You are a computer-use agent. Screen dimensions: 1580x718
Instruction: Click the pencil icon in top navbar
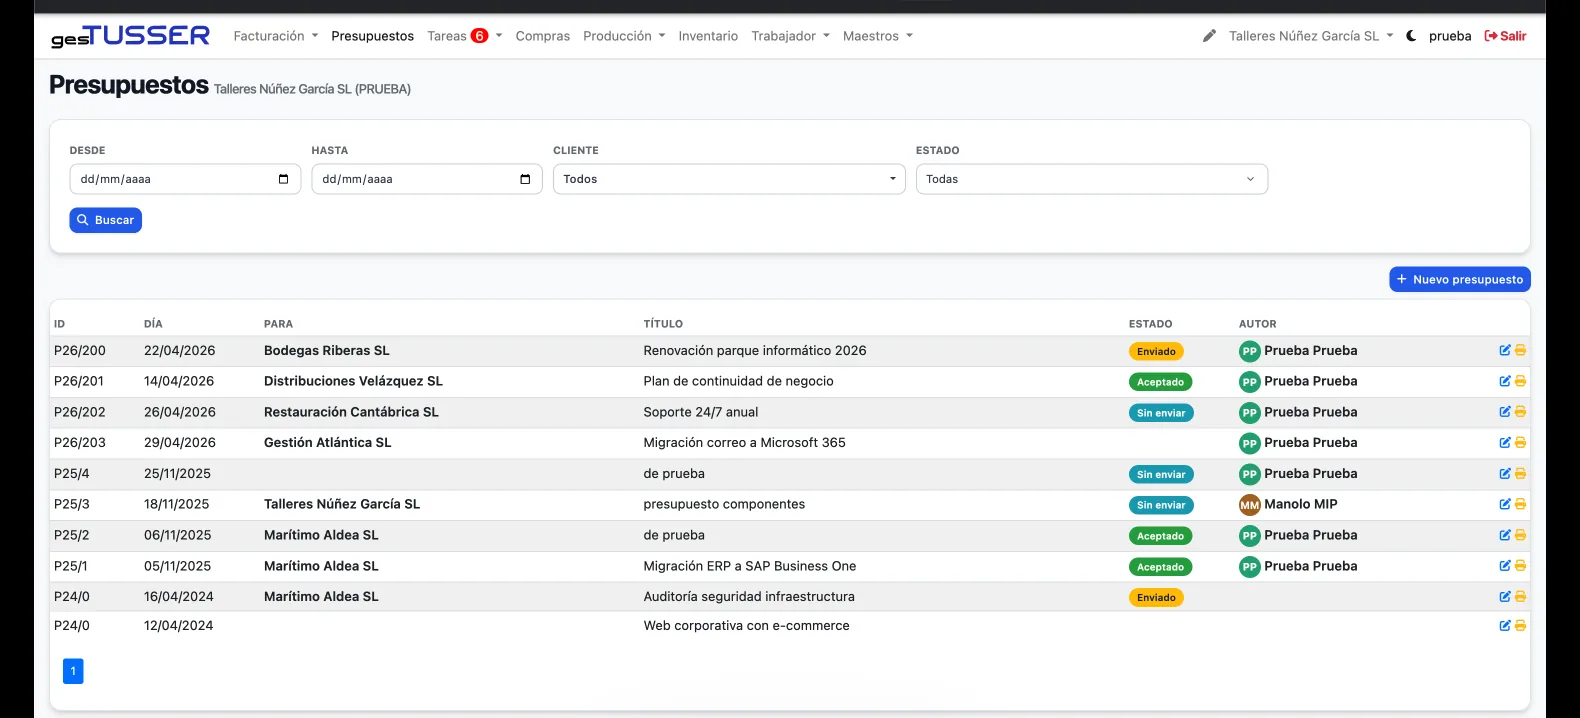(x=1209, y=36)
